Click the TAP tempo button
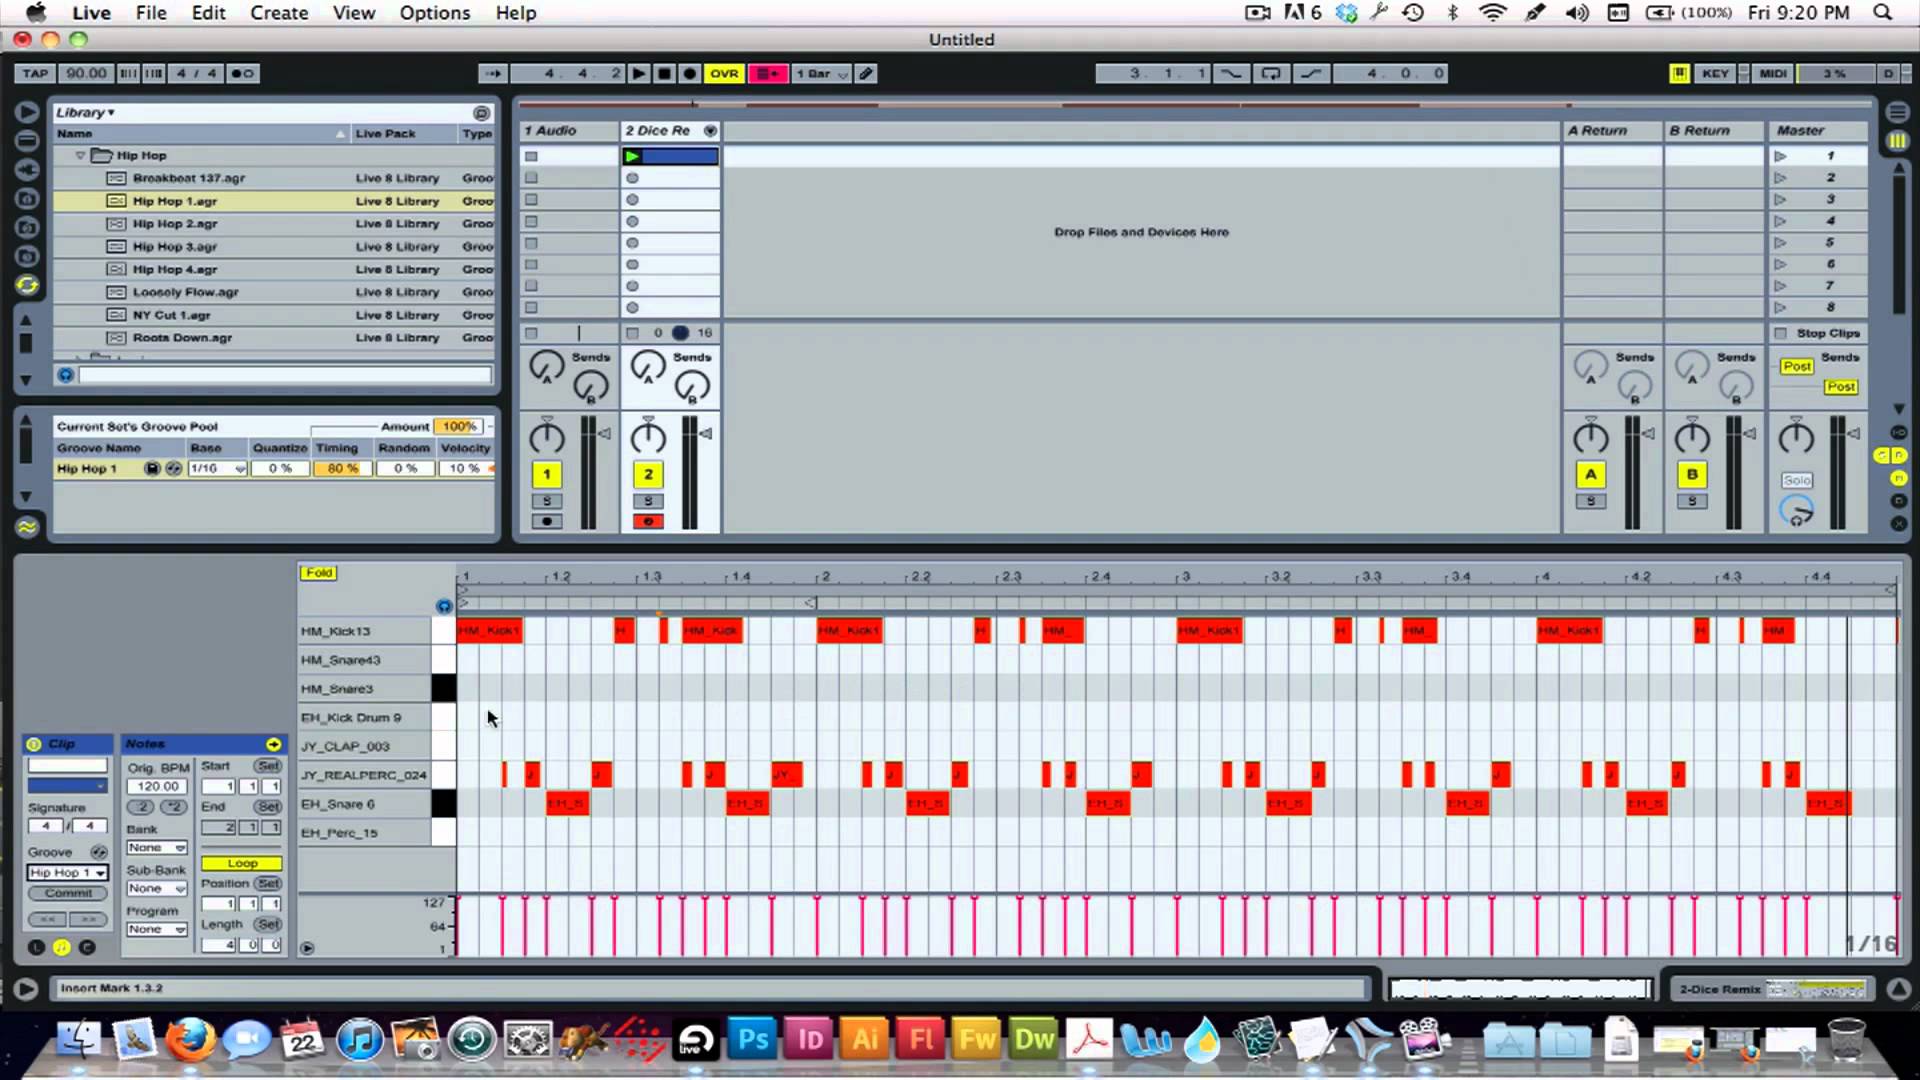This screenshot has width=1920, height=1080. pos(35,73)
